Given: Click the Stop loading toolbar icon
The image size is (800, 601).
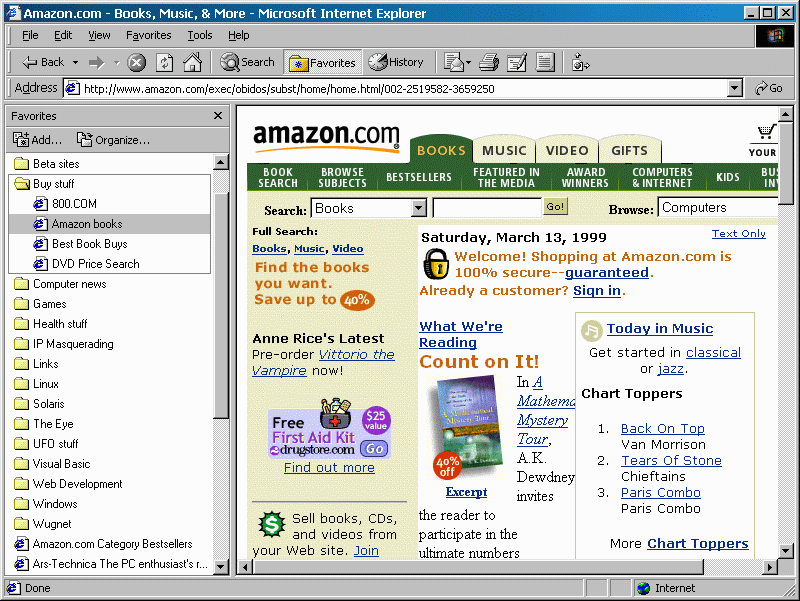Looking at the screenshot, I should (137, 62).
